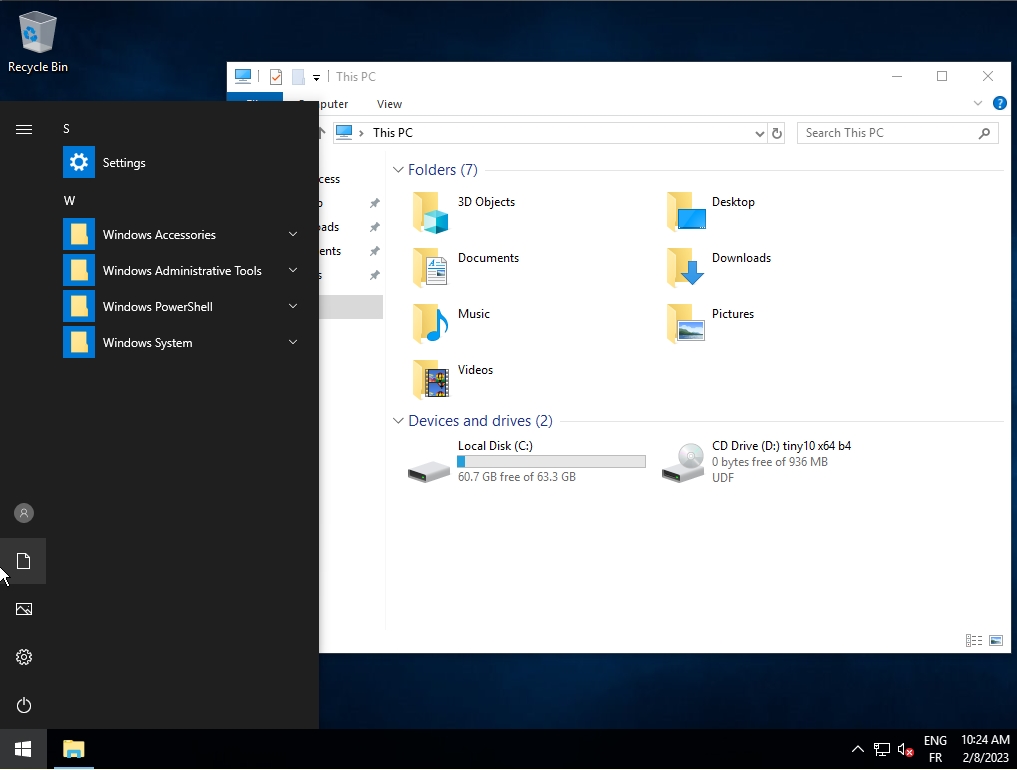Expand Windows Accessories group chevron

pyautogui.click(x=293, y=234)
